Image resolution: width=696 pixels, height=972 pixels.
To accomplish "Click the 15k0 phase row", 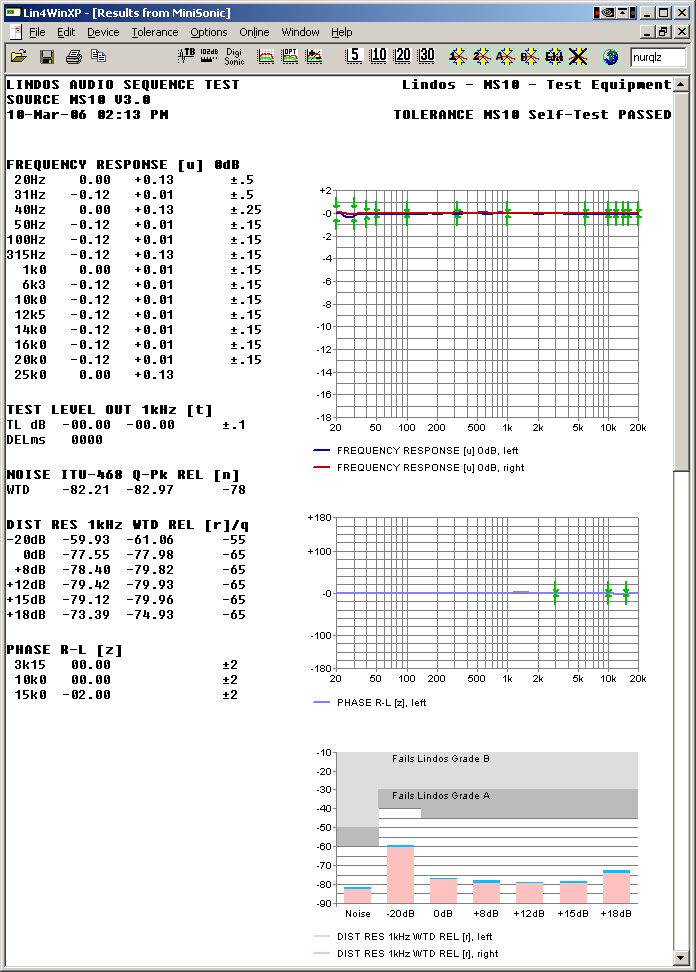I will [x=126, y=695].
